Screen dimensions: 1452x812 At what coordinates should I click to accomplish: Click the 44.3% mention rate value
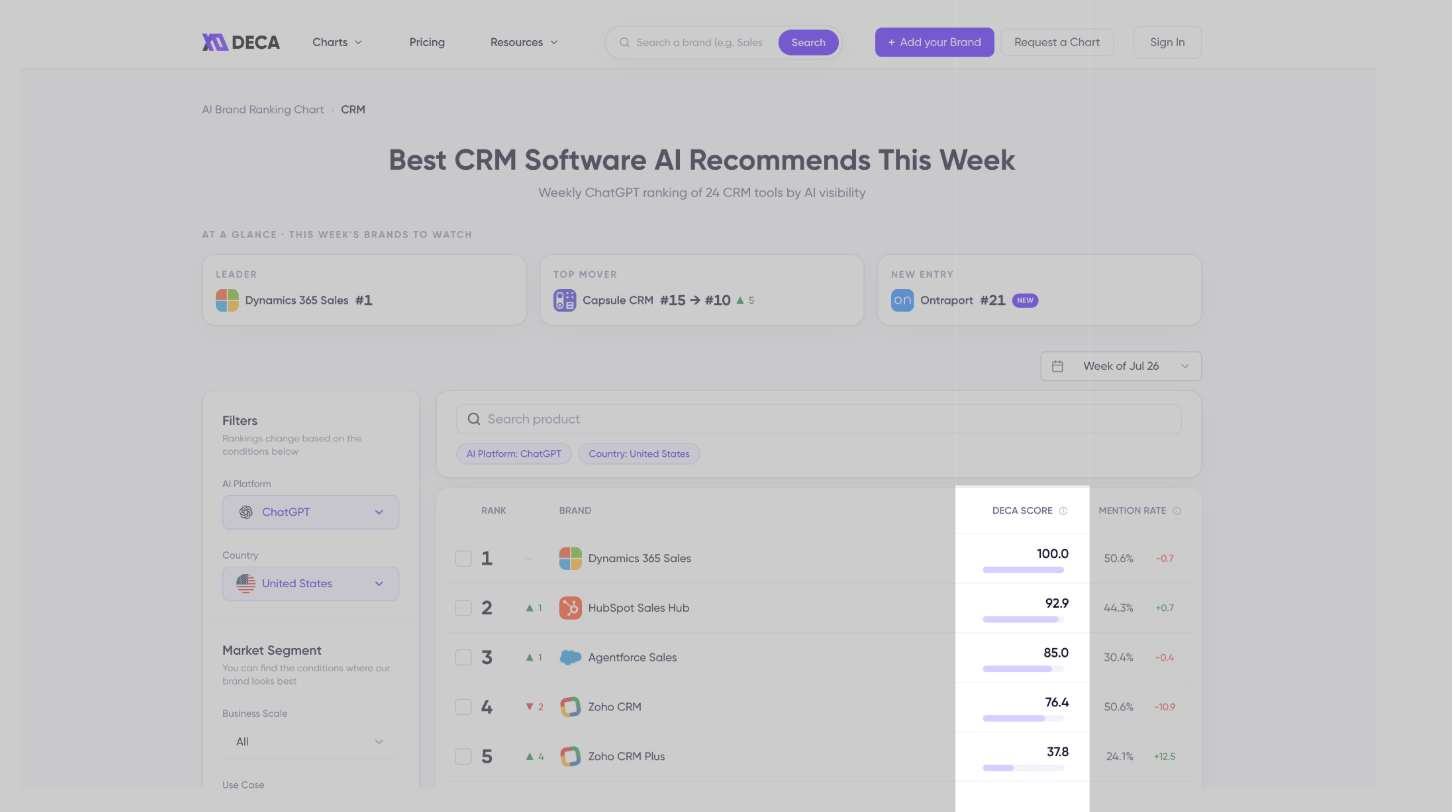1119,608
